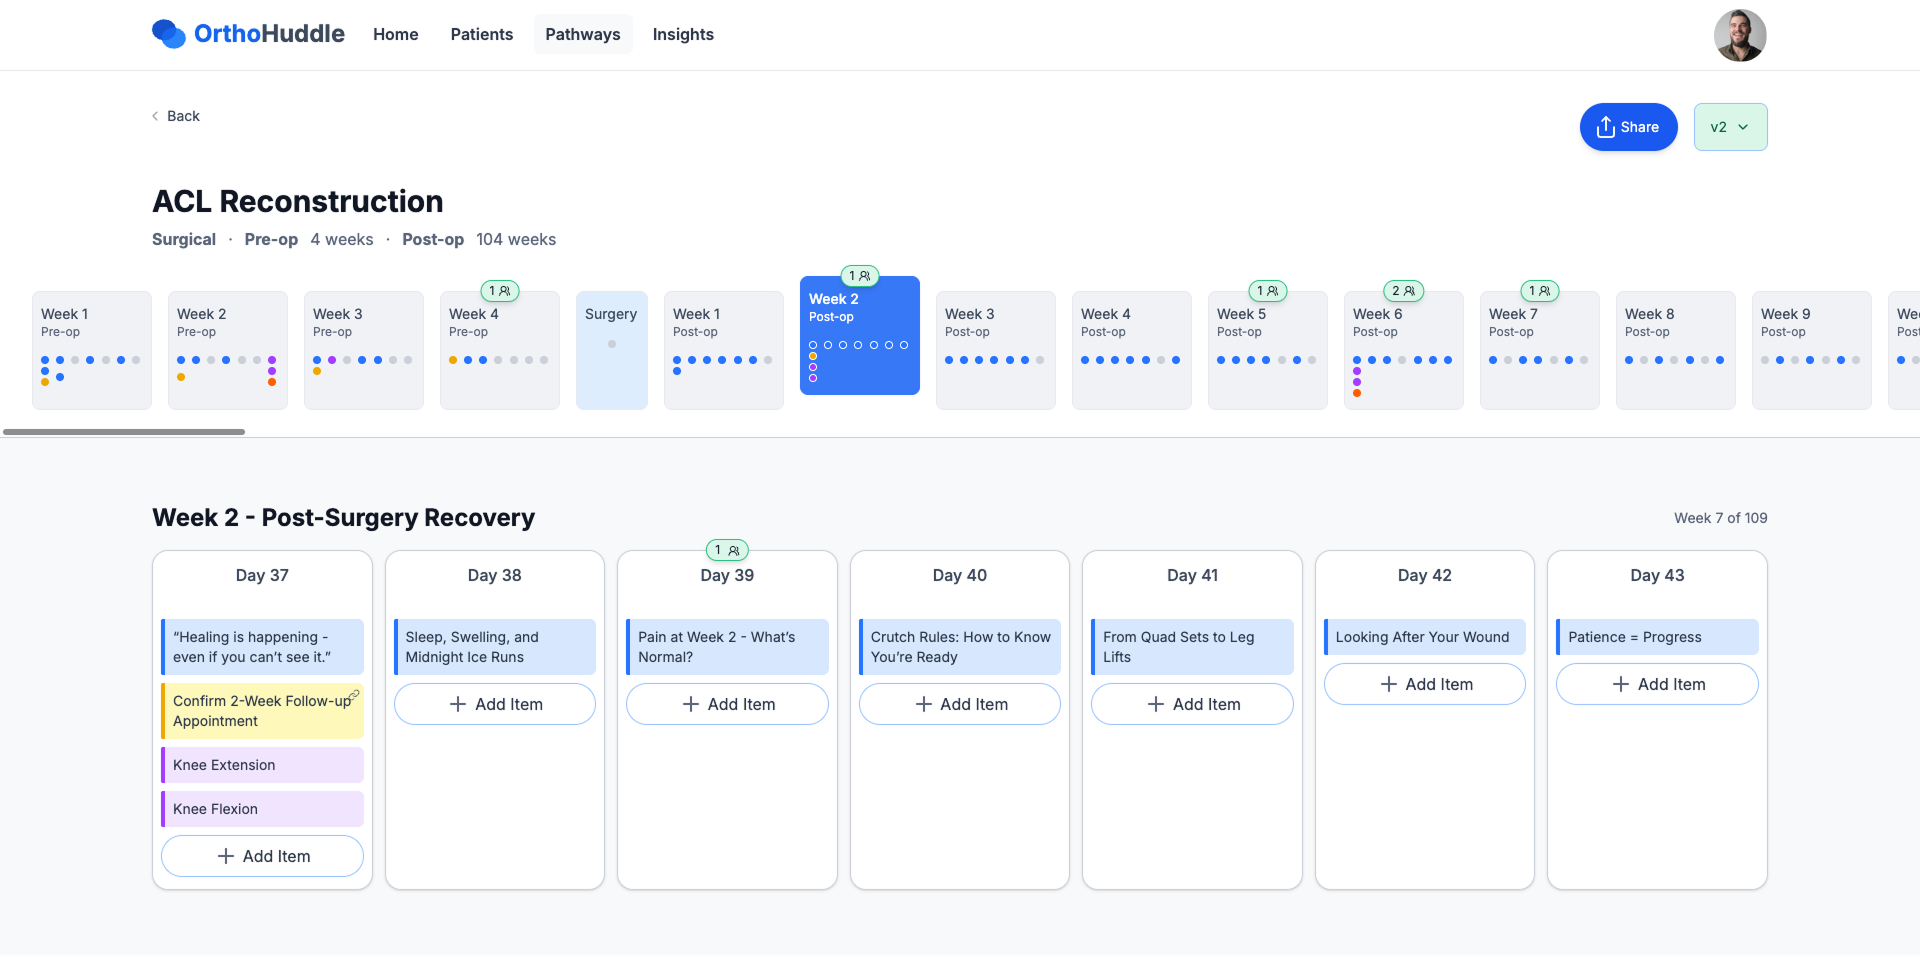Click the patient count badge on Week 4 Pre-op
Screen dimensions: 1920x957
[x=500, y=290]
